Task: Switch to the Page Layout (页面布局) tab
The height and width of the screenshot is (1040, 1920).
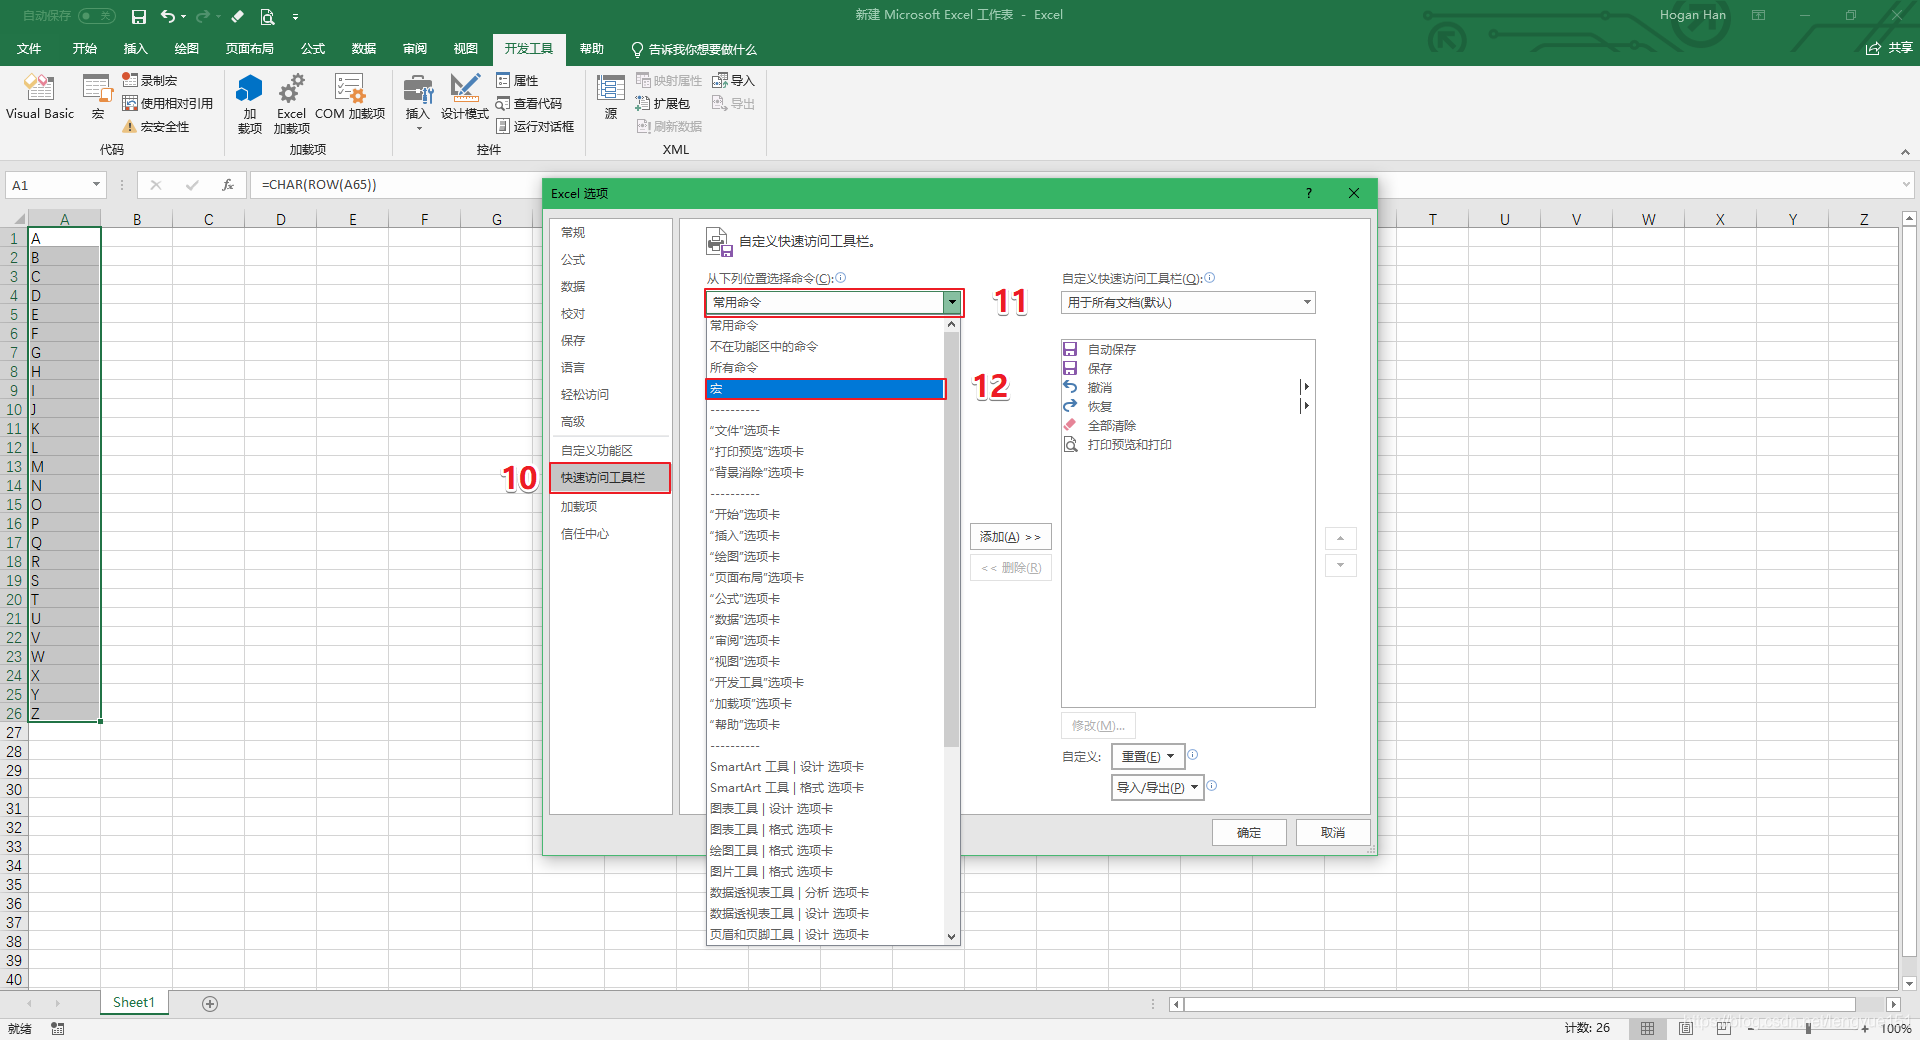Action: click(x=250, y=49)
